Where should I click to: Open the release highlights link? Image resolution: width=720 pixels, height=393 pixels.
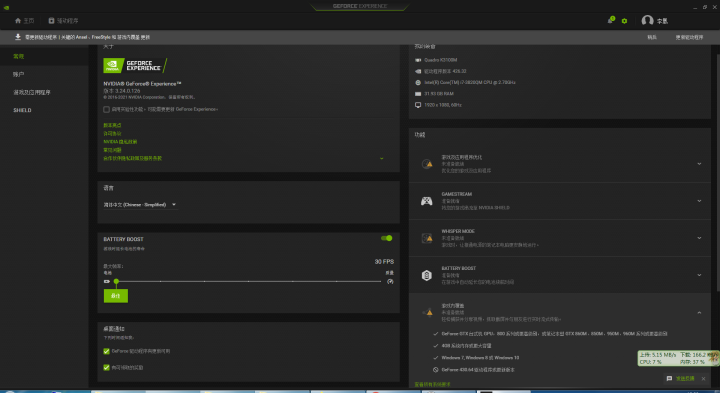[x=112, y=125]
